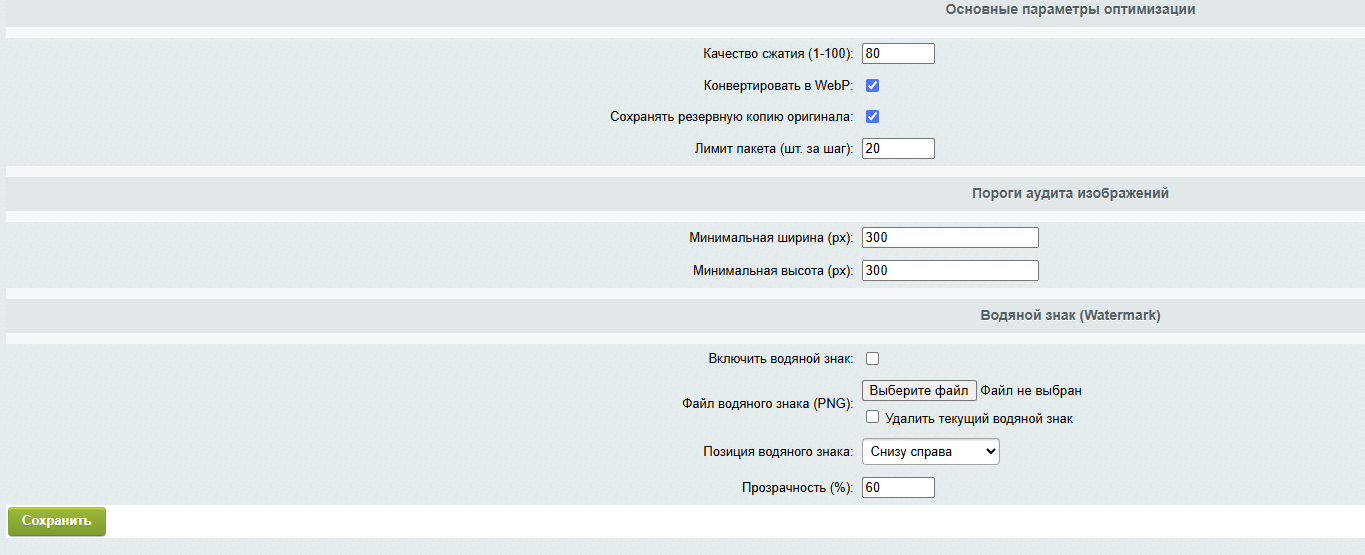Viewport: 1365px width, 555px height.
Task: Toggle the Конвертировать в WebP checkbox
Action: pos(872,85)
